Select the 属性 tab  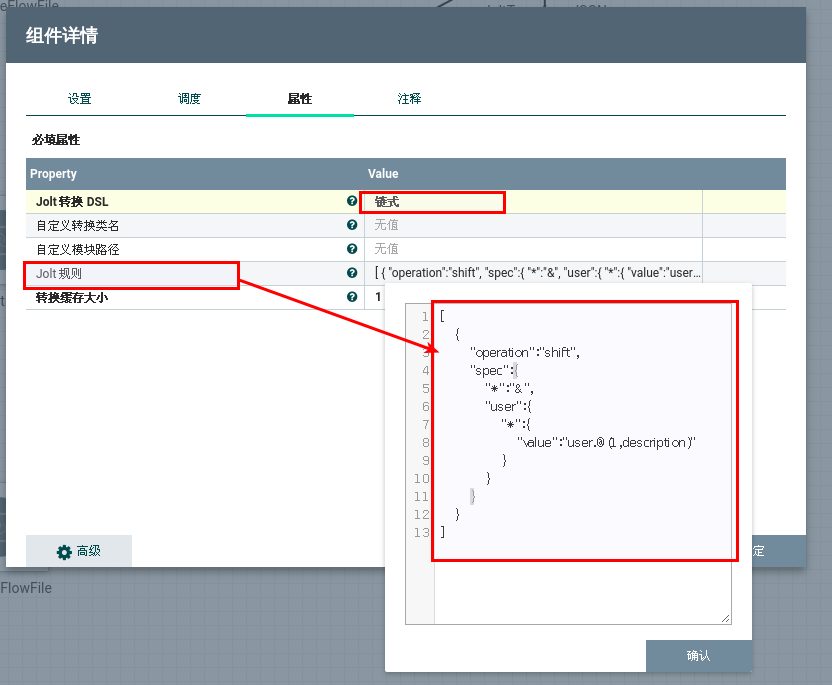299,99
